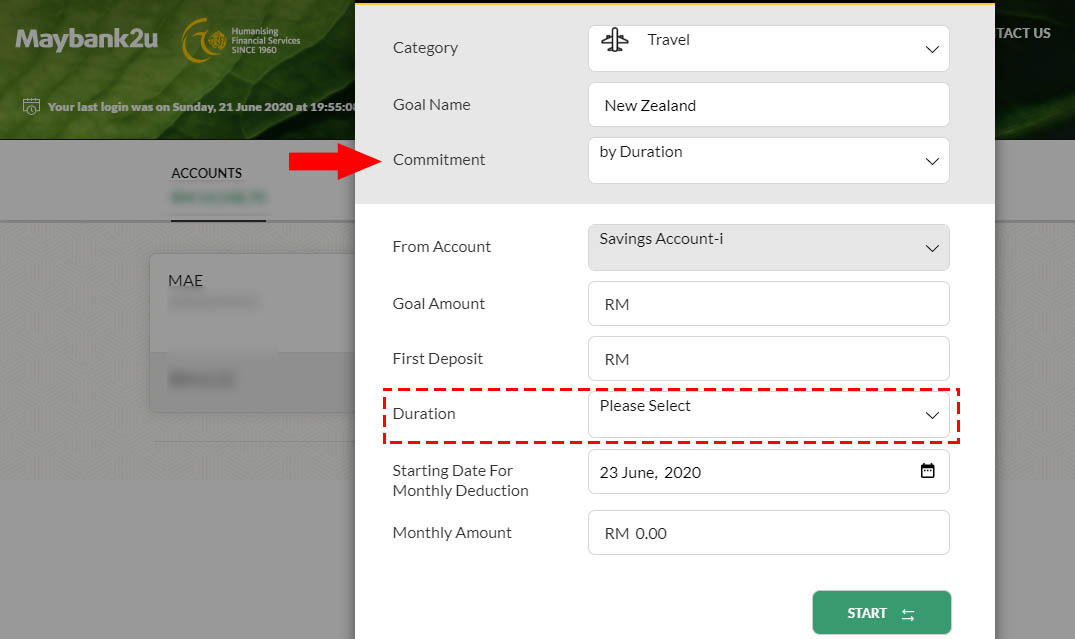Open the Commitment dropdown set to by Duration
Image resolution: width=1075 pixels, height=639 pixels.
[769, 160]
